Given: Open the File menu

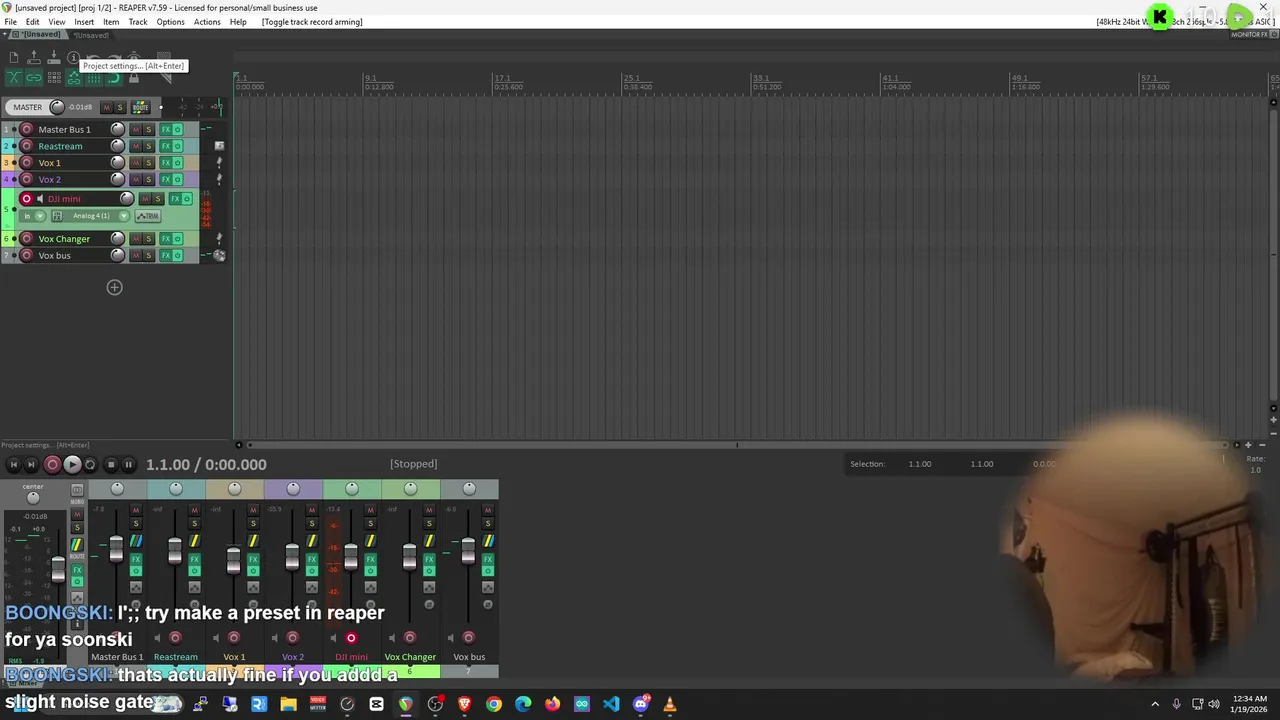Looking at the screenshot, I should (10, 22).
